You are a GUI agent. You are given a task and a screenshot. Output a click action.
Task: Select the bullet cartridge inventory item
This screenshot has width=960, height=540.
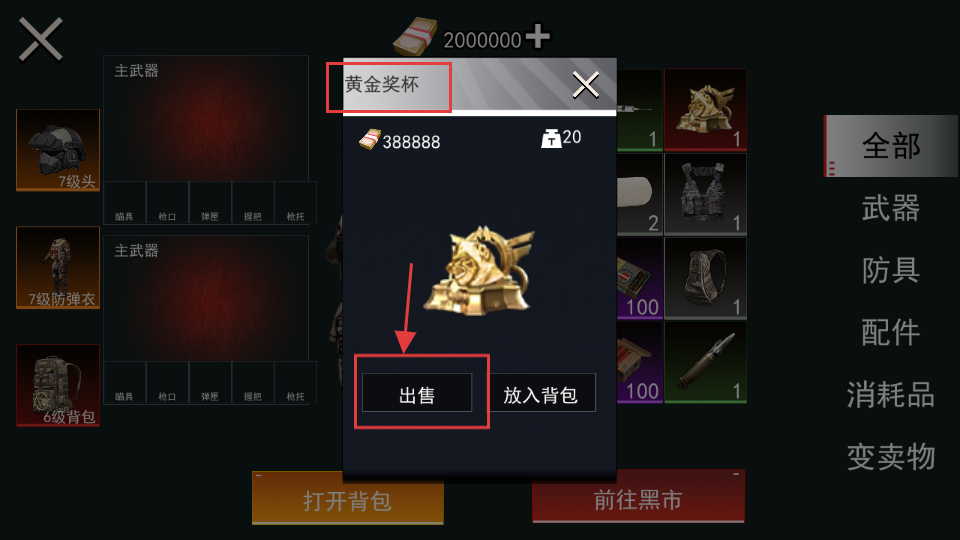pyautogui.click(x=705, y=362)
